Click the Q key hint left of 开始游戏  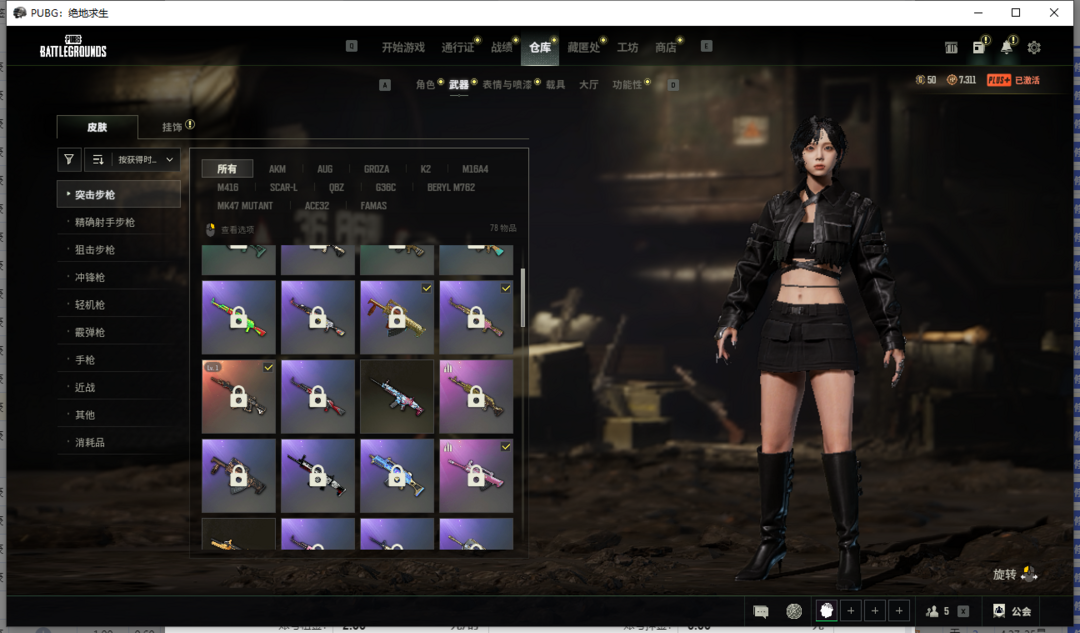pyautogui.click(x=351, y=46)
